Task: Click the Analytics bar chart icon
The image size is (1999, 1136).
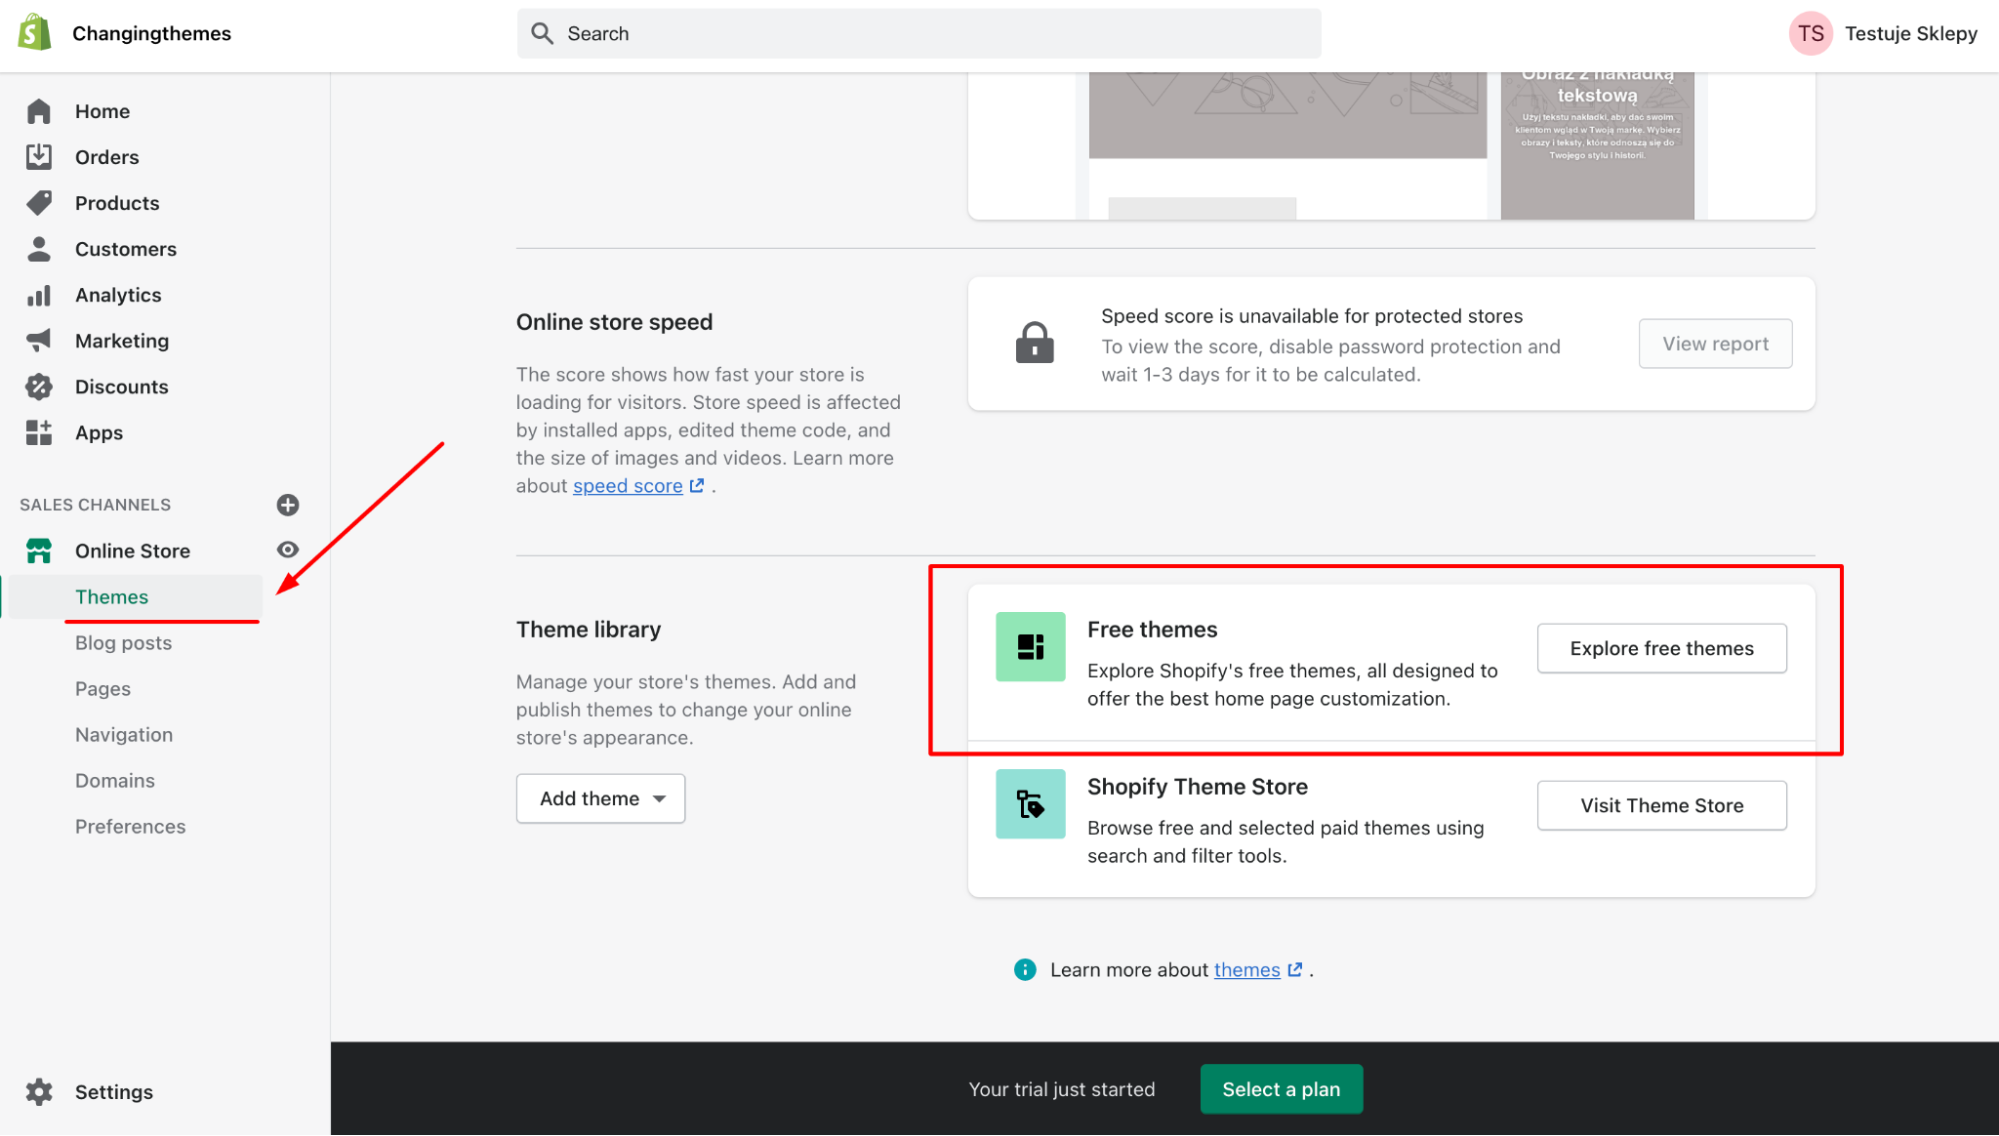Action: 38,293
